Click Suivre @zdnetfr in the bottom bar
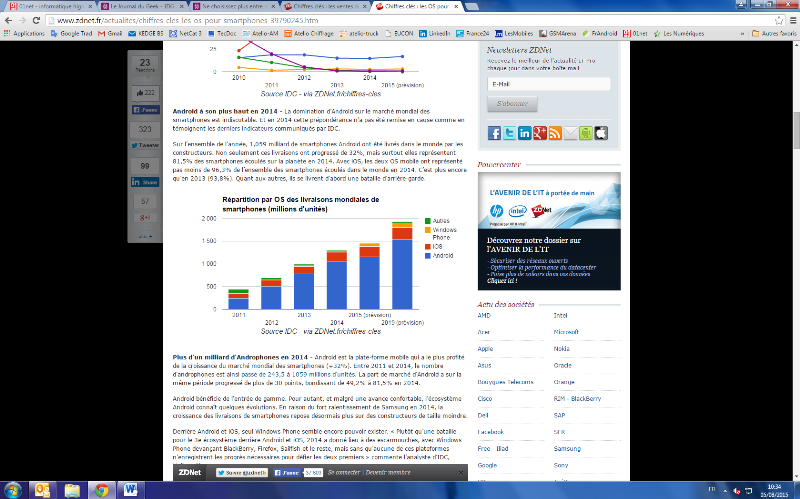Image resolution: width=800 pixels, height=499 pixels. [242, 473]
